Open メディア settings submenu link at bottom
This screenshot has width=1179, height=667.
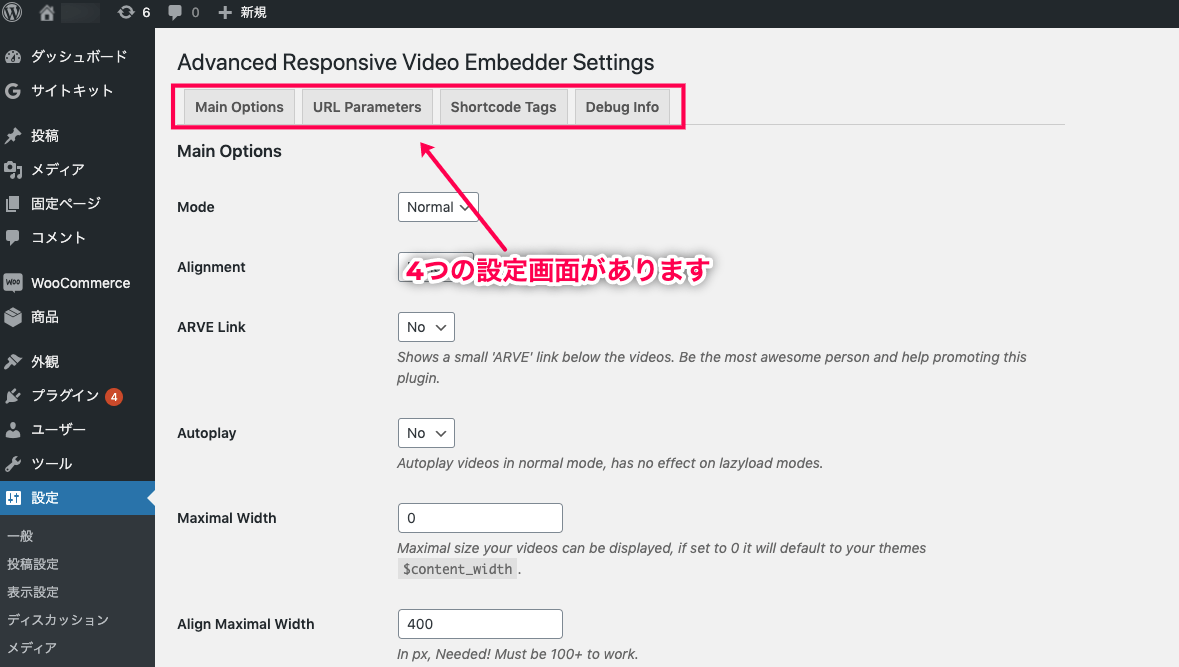[x=32, y=647]
